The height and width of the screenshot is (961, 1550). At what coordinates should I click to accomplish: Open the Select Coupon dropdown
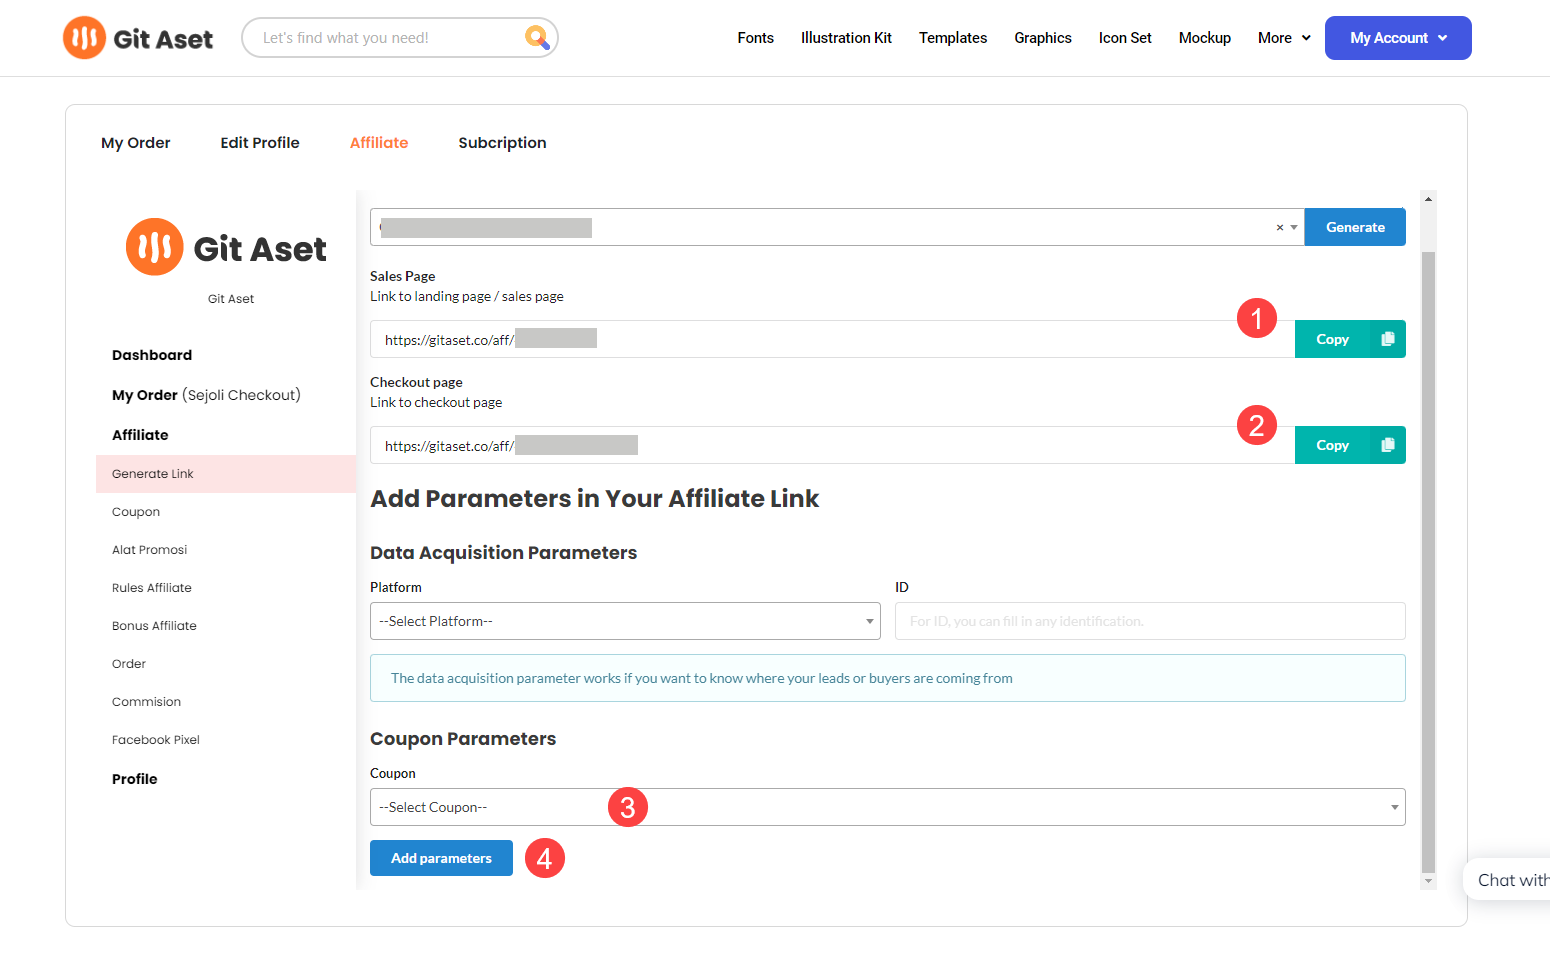(887, 807)
